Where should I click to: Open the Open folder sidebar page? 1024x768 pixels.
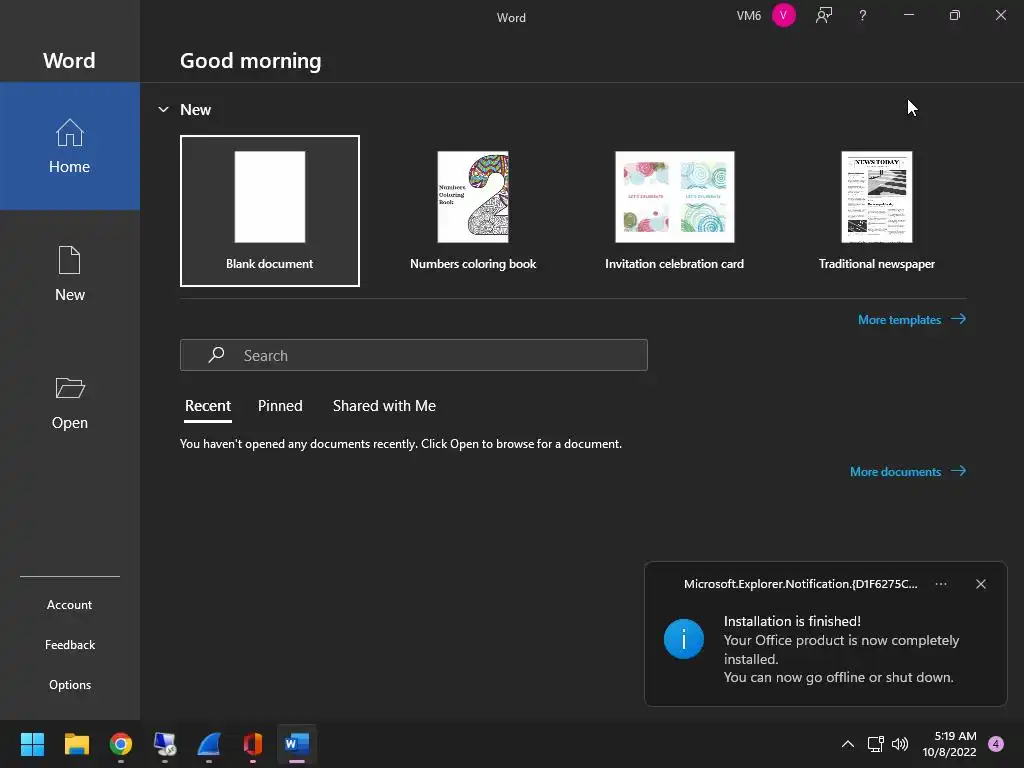[x=69, y=402]
